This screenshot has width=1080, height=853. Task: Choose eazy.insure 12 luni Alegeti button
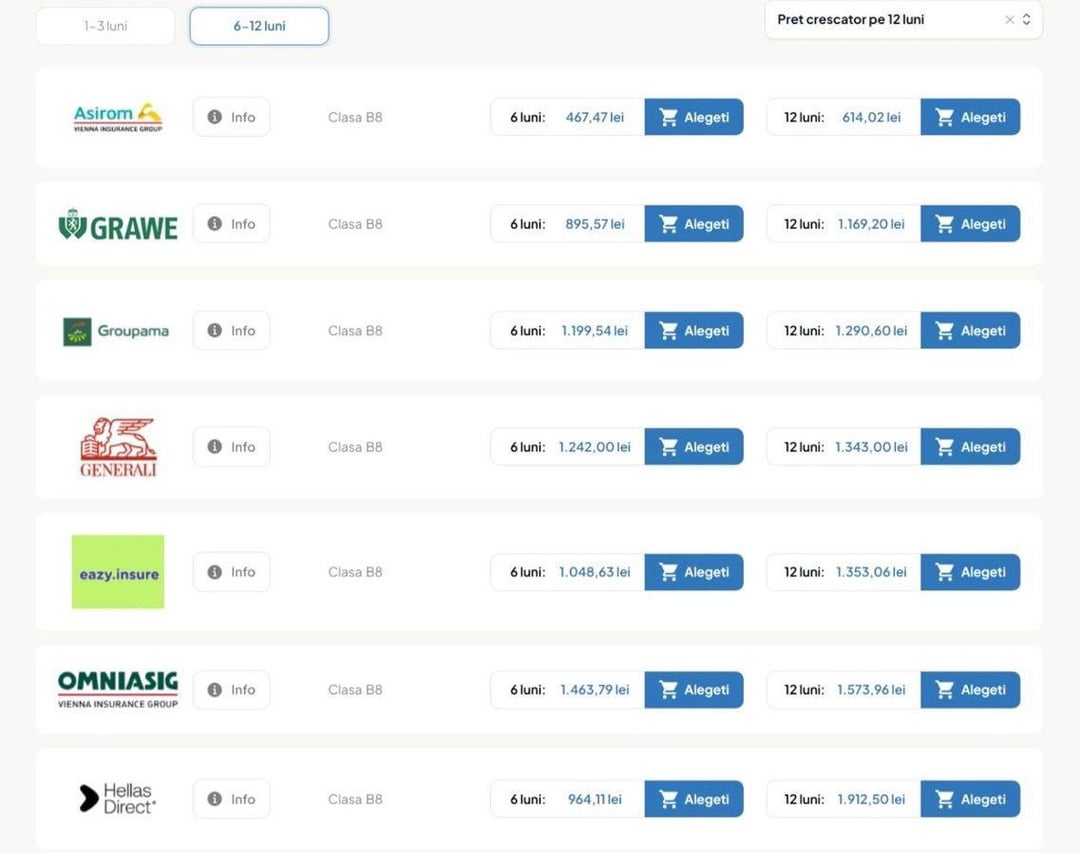coord(970,572)
